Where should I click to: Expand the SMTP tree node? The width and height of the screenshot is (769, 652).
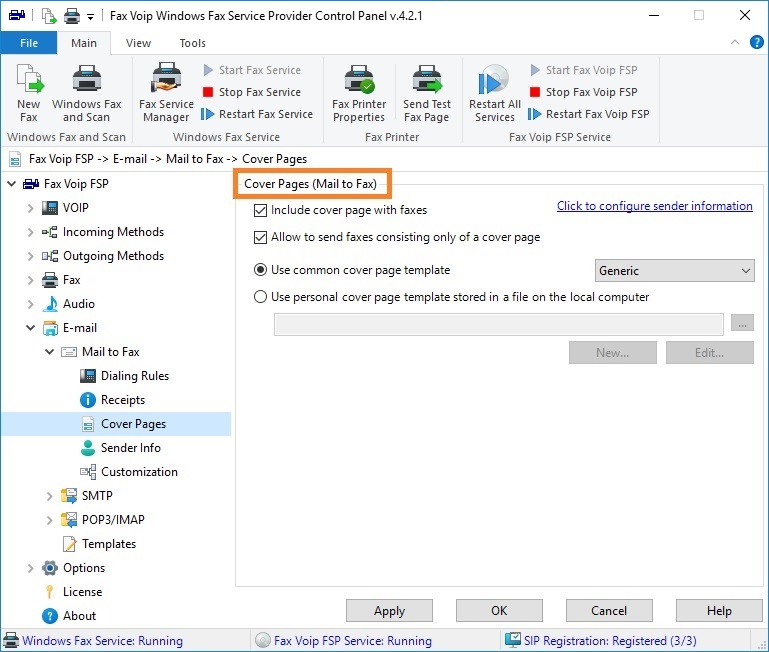point(50,496)
